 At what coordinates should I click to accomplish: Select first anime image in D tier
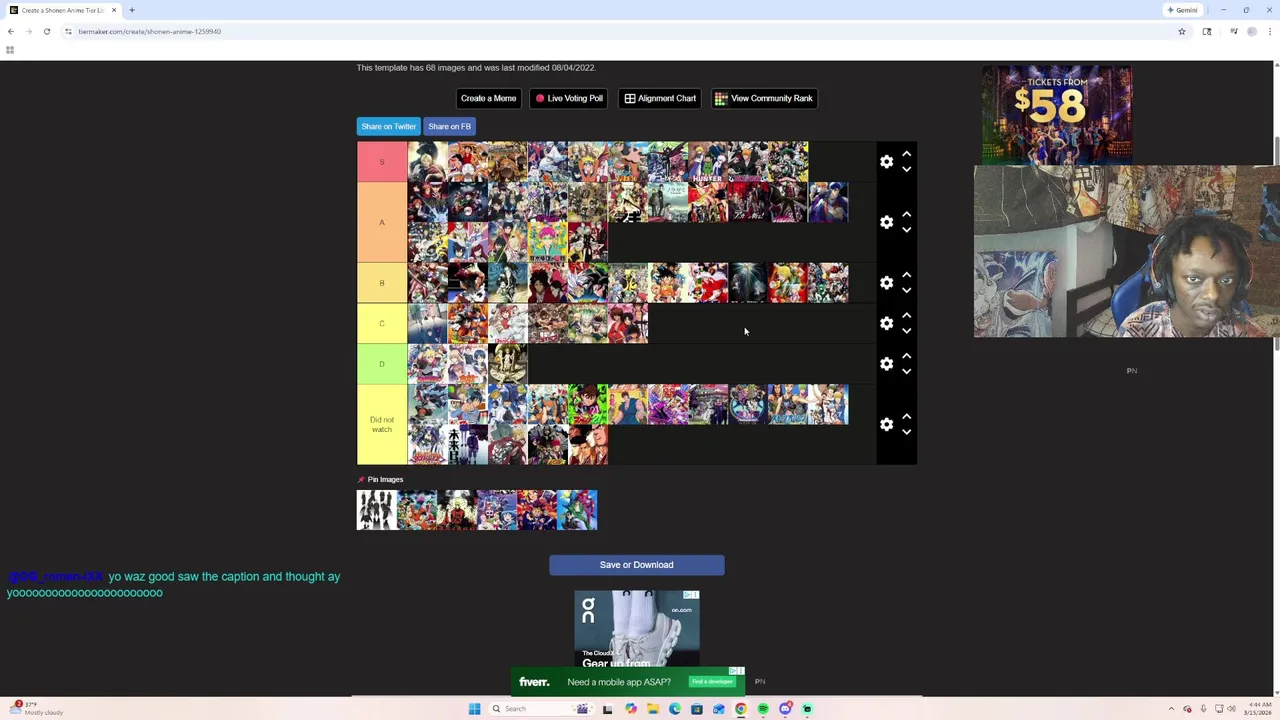pos(427,364)
